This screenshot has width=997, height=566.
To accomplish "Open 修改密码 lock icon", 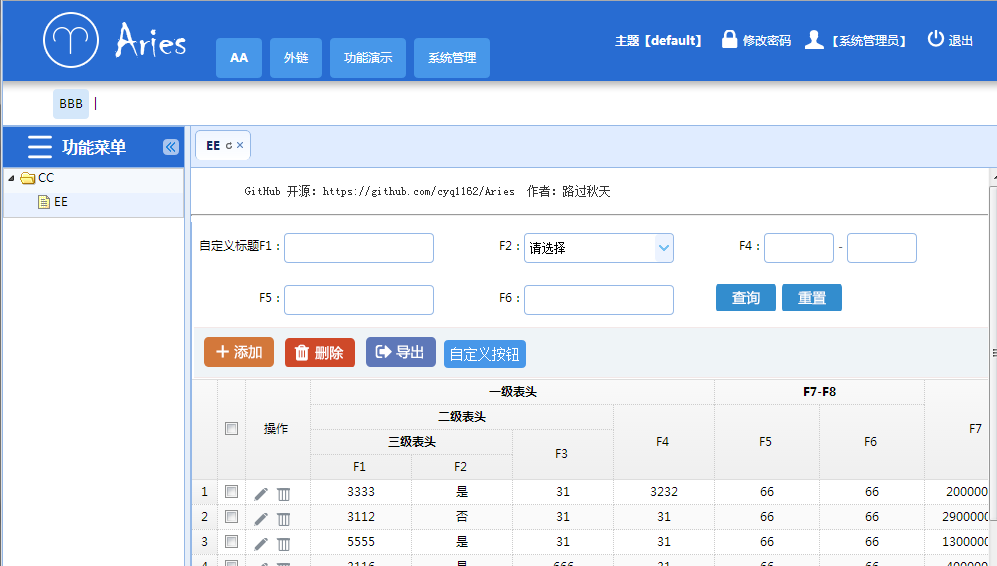I will click(729, 39).
